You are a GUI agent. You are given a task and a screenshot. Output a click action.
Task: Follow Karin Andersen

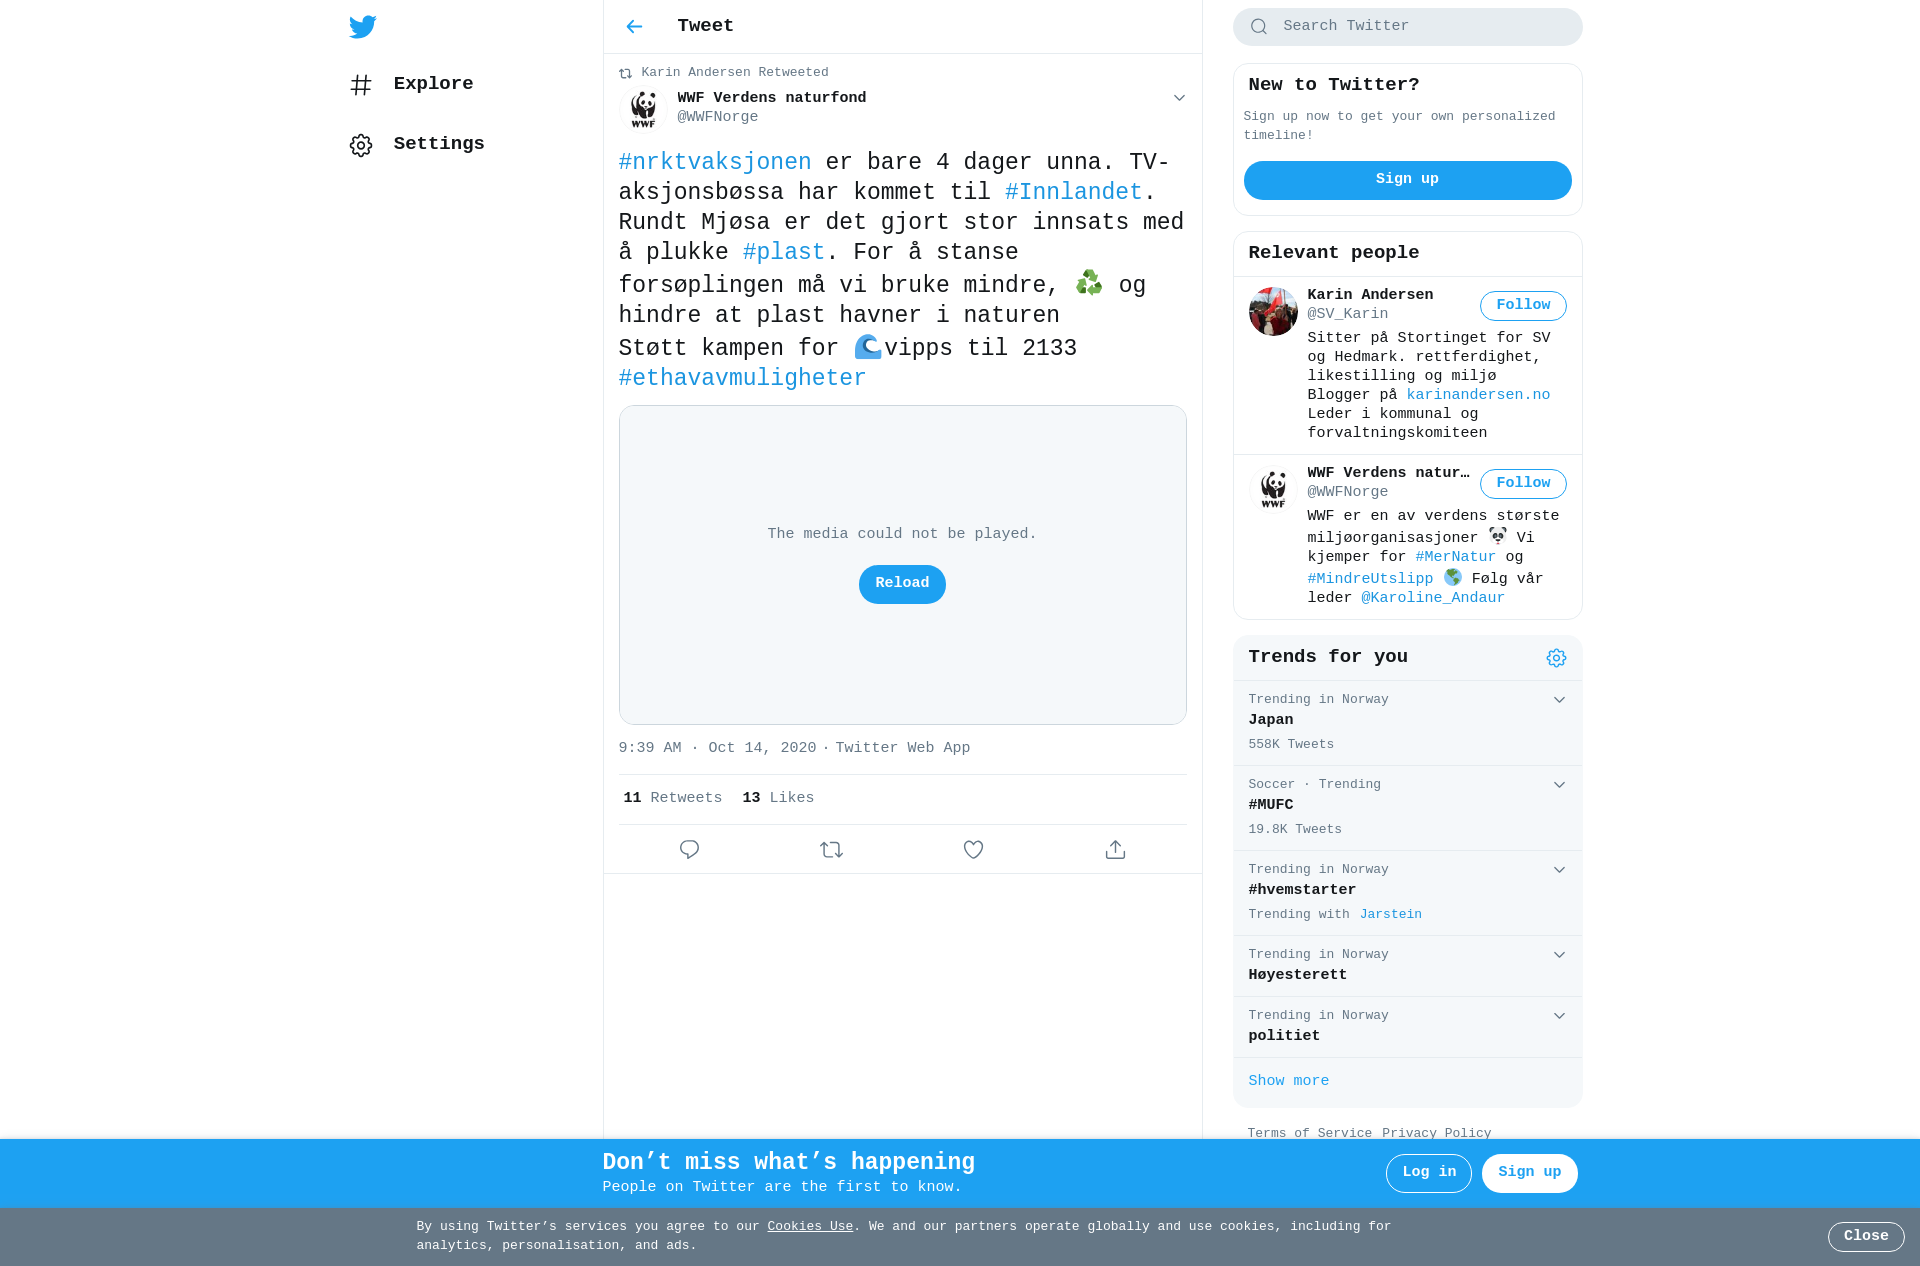(x=1523, y=306)
